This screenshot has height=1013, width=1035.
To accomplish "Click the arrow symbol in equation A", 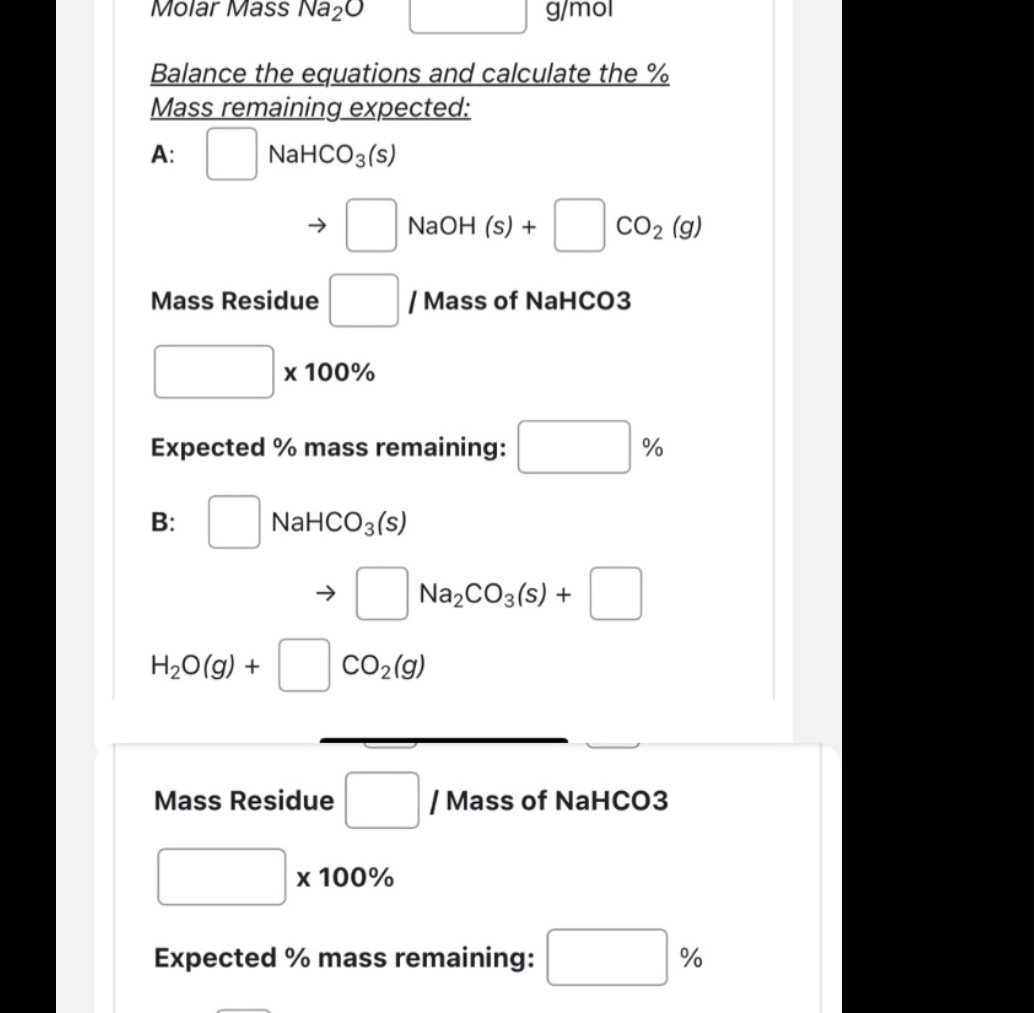I will [x=315, y=226].
